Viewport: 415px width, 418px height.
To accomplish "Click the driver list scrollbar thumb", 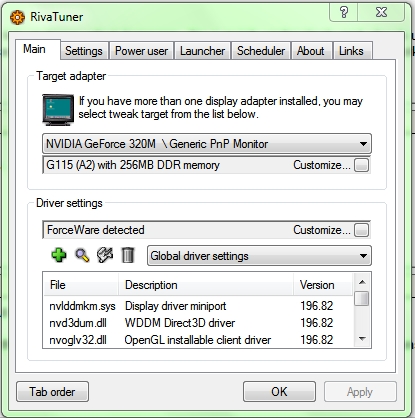I will point(362,299).
